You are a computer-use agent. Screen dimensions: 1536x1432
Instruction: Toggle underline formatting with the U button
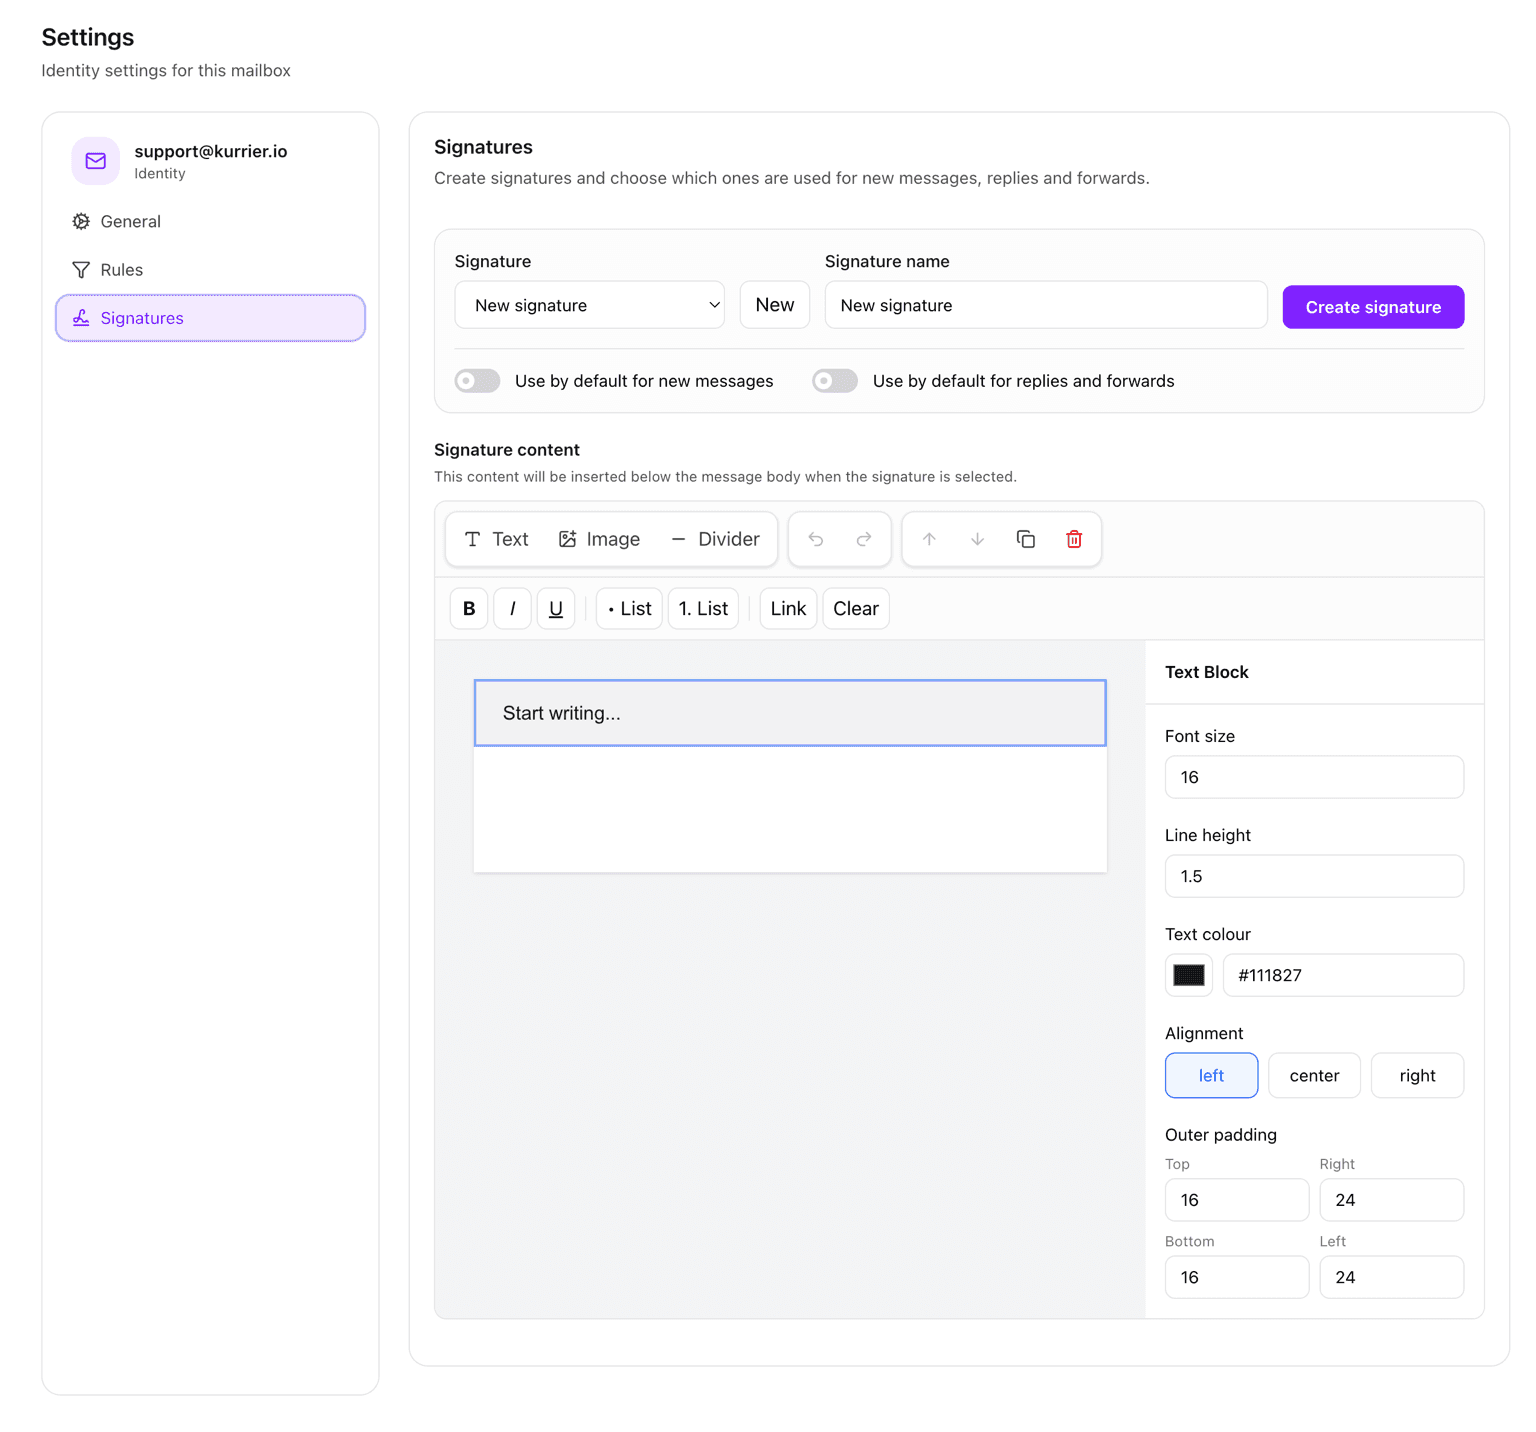tap(556, 609)
